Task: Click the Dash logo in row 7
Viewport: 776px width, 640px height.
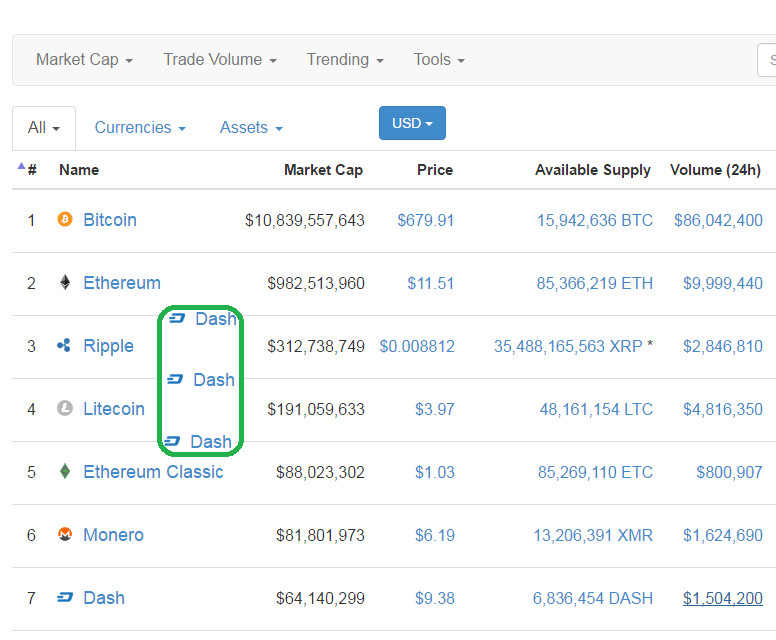Action: 65,597
